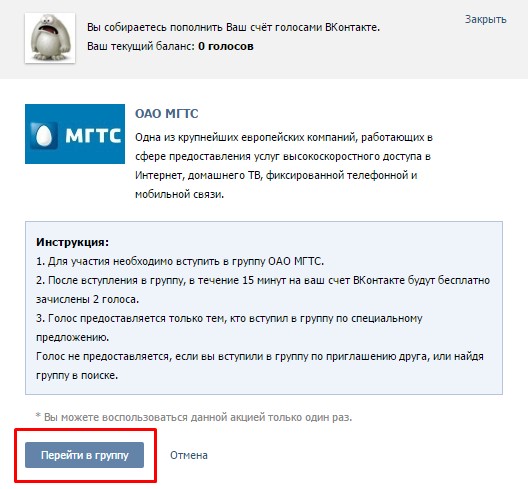
Task: Click the мобильной связи description line
Action: [x=179, y=194]
